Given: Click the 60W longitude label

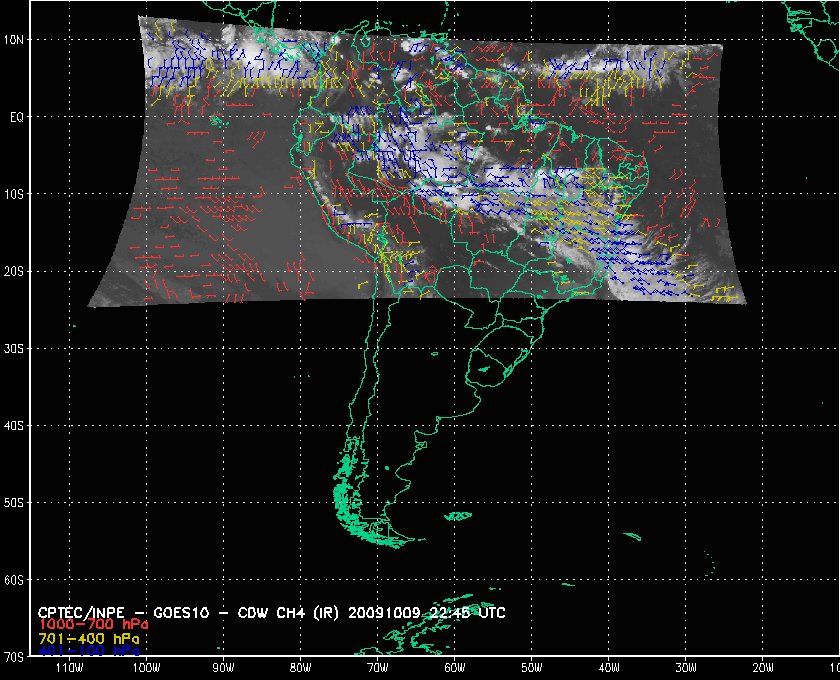Looking at the screenshot, I should pyautogui.click(x=454, y=667).
